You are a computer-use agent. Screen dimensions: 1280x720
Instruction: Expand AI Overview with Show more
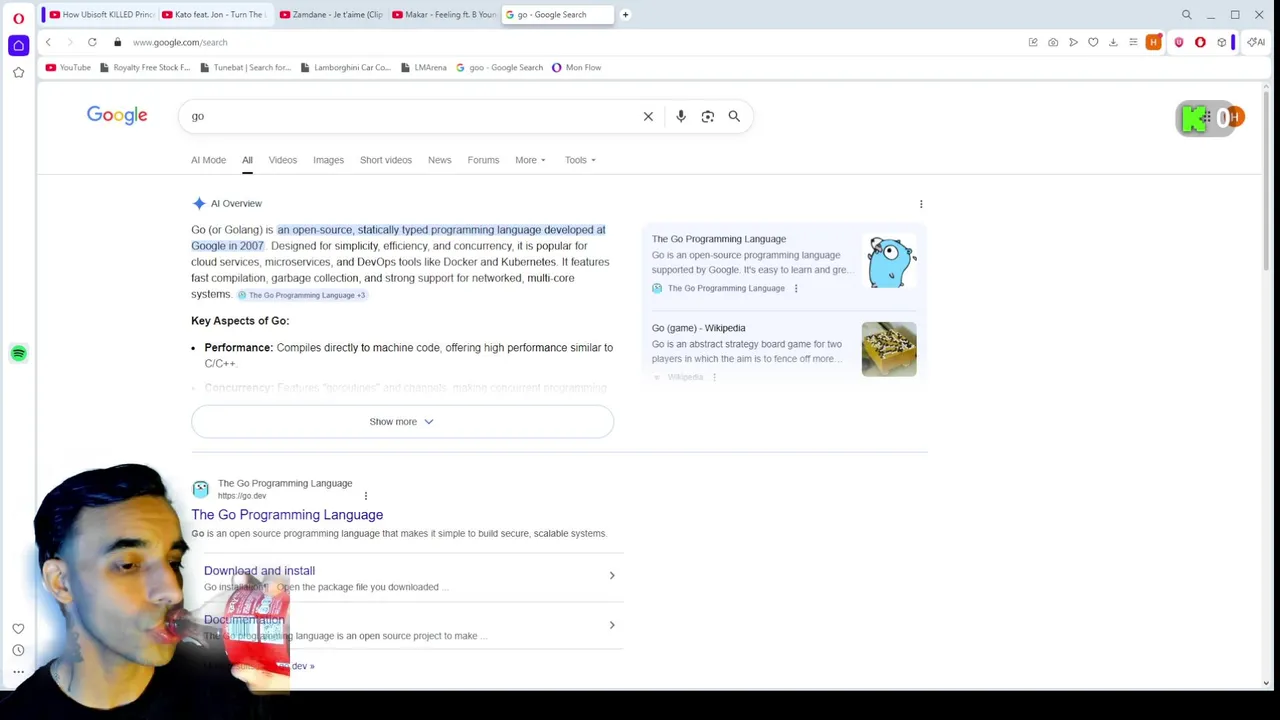pyautogui.click(x=402, y=422)
